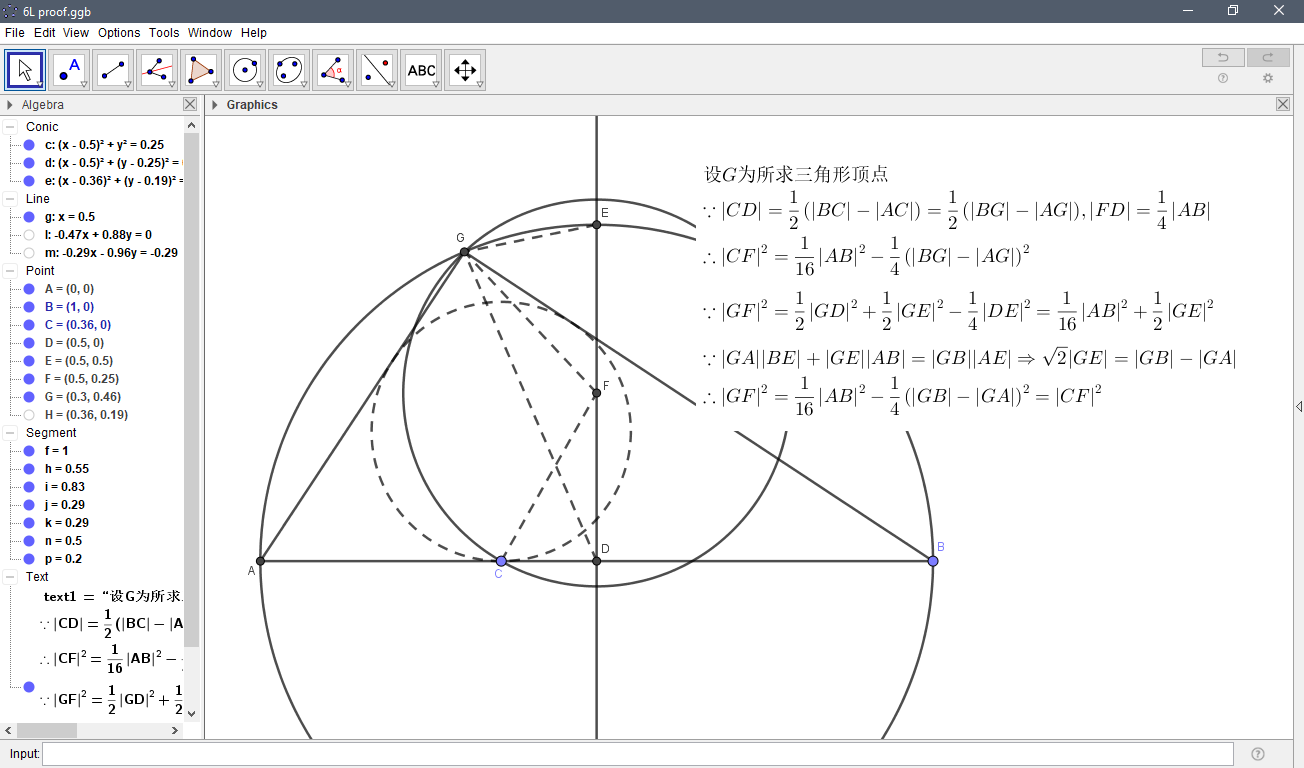
Task: Collapse the Line group
Action: tap(10, 199)
